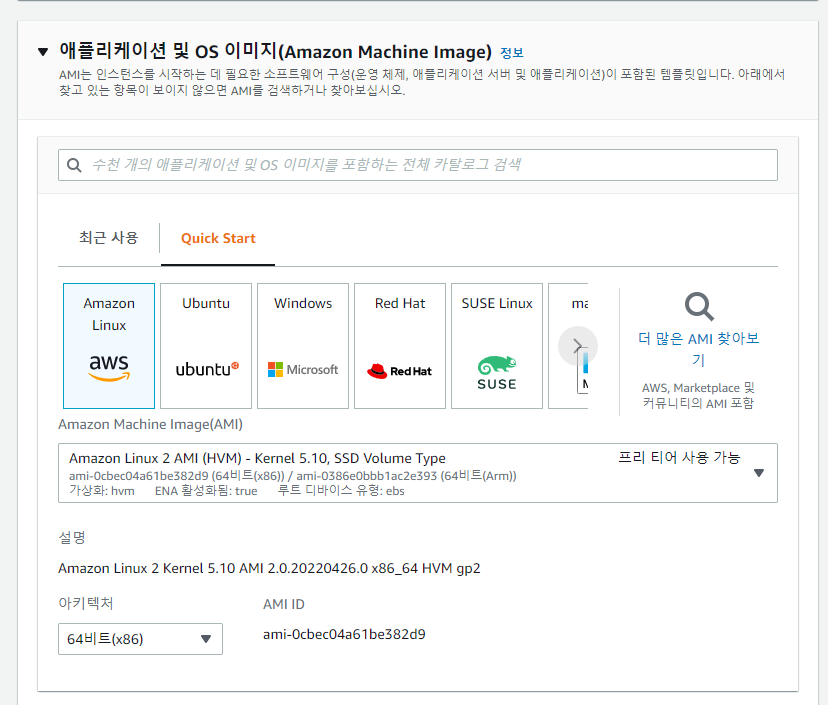This screenshot has width=828, height=705.
Task: Click the SUSE chameleon logo
Action: (x=497, y=373)
